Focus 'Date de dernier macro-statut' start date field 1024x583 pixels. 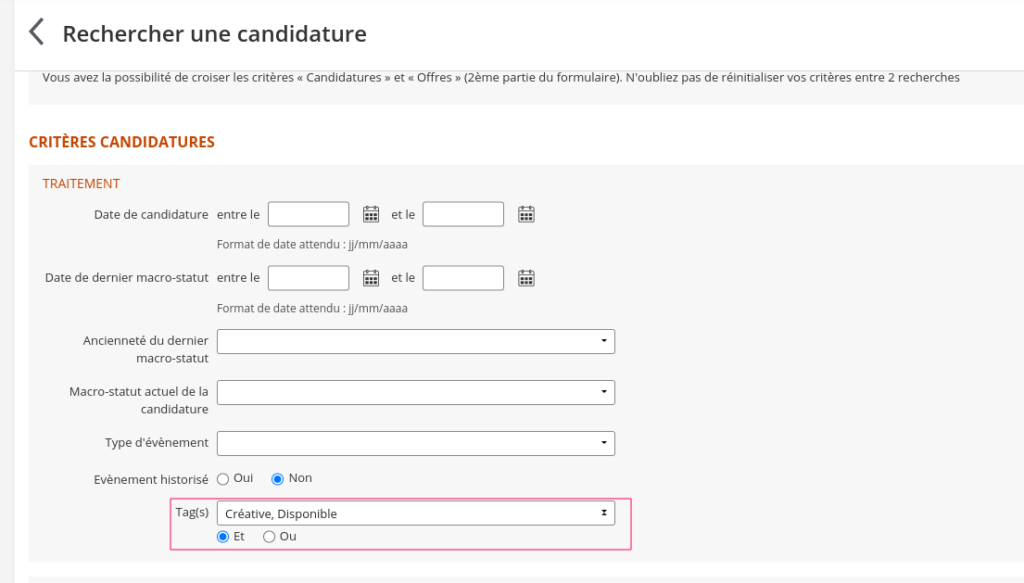tap(308, 278)
